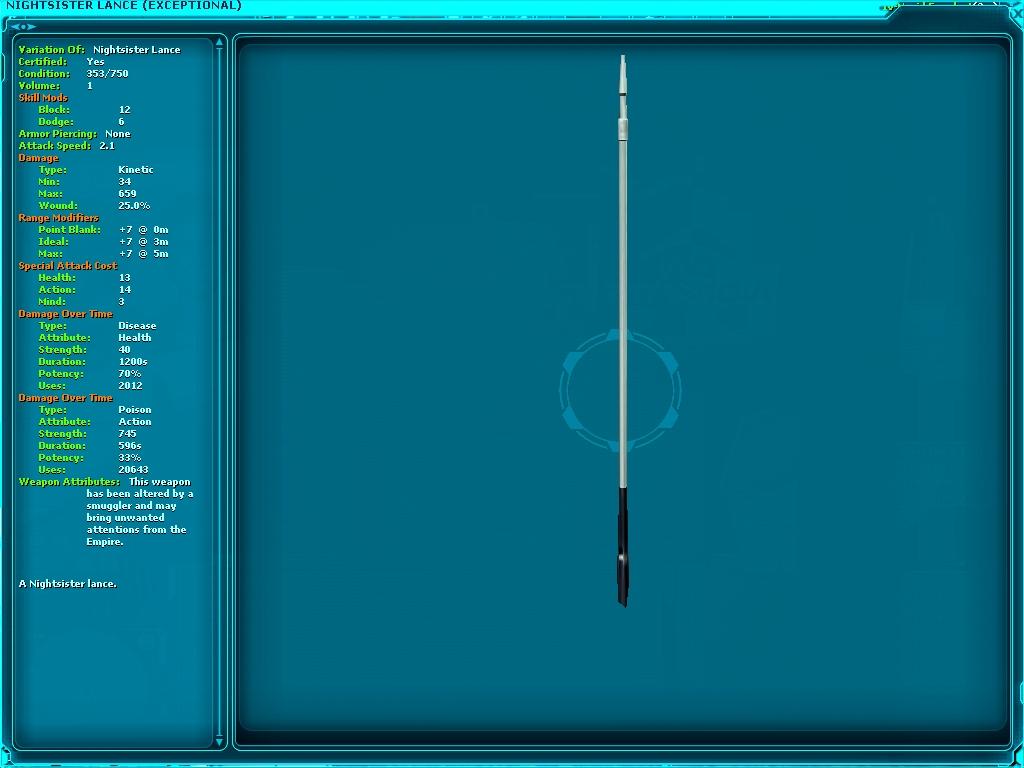
Task: Click the Certified value 'Yes'
Action: pyautogui.click(x=95, y=61)
